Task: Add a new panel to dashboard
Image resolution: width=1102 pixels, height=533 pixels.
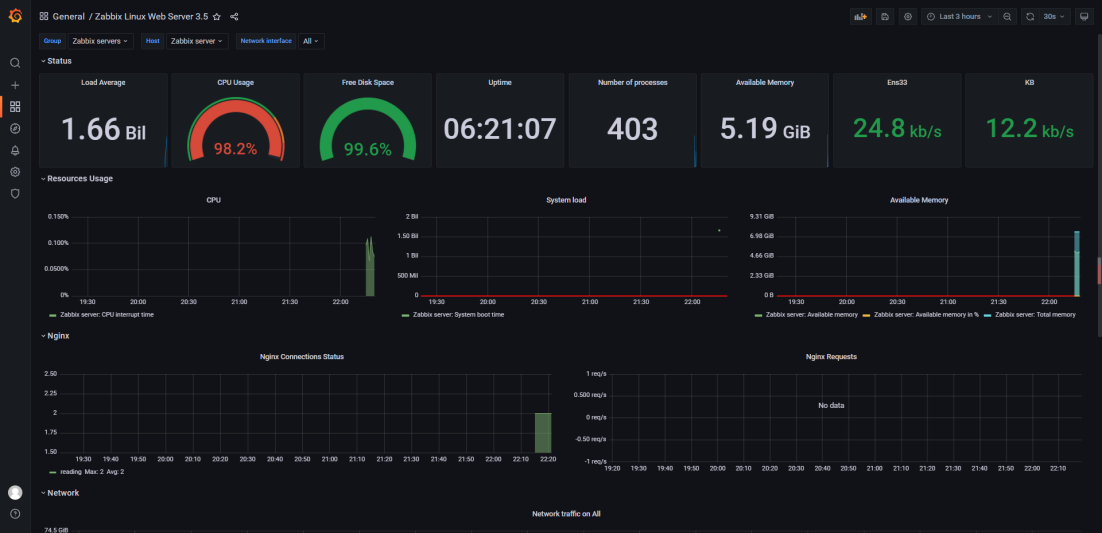Action: tap(861, 16)
